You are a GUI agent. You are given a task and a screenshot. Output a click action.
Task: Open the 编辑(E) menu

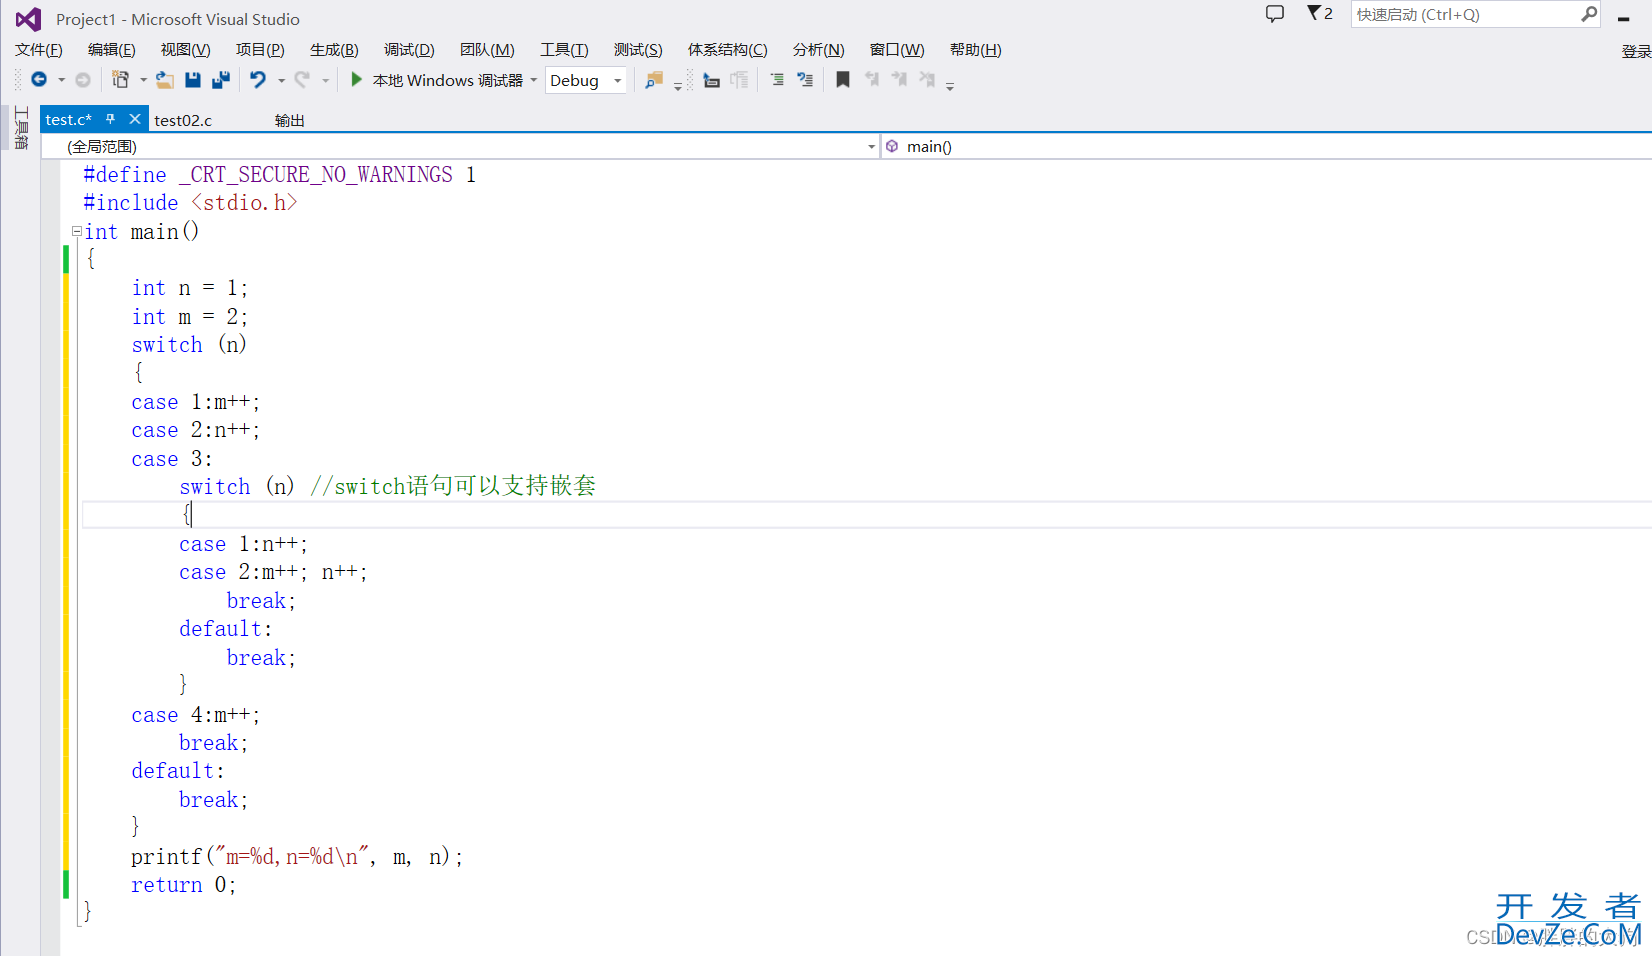[112, 50]
